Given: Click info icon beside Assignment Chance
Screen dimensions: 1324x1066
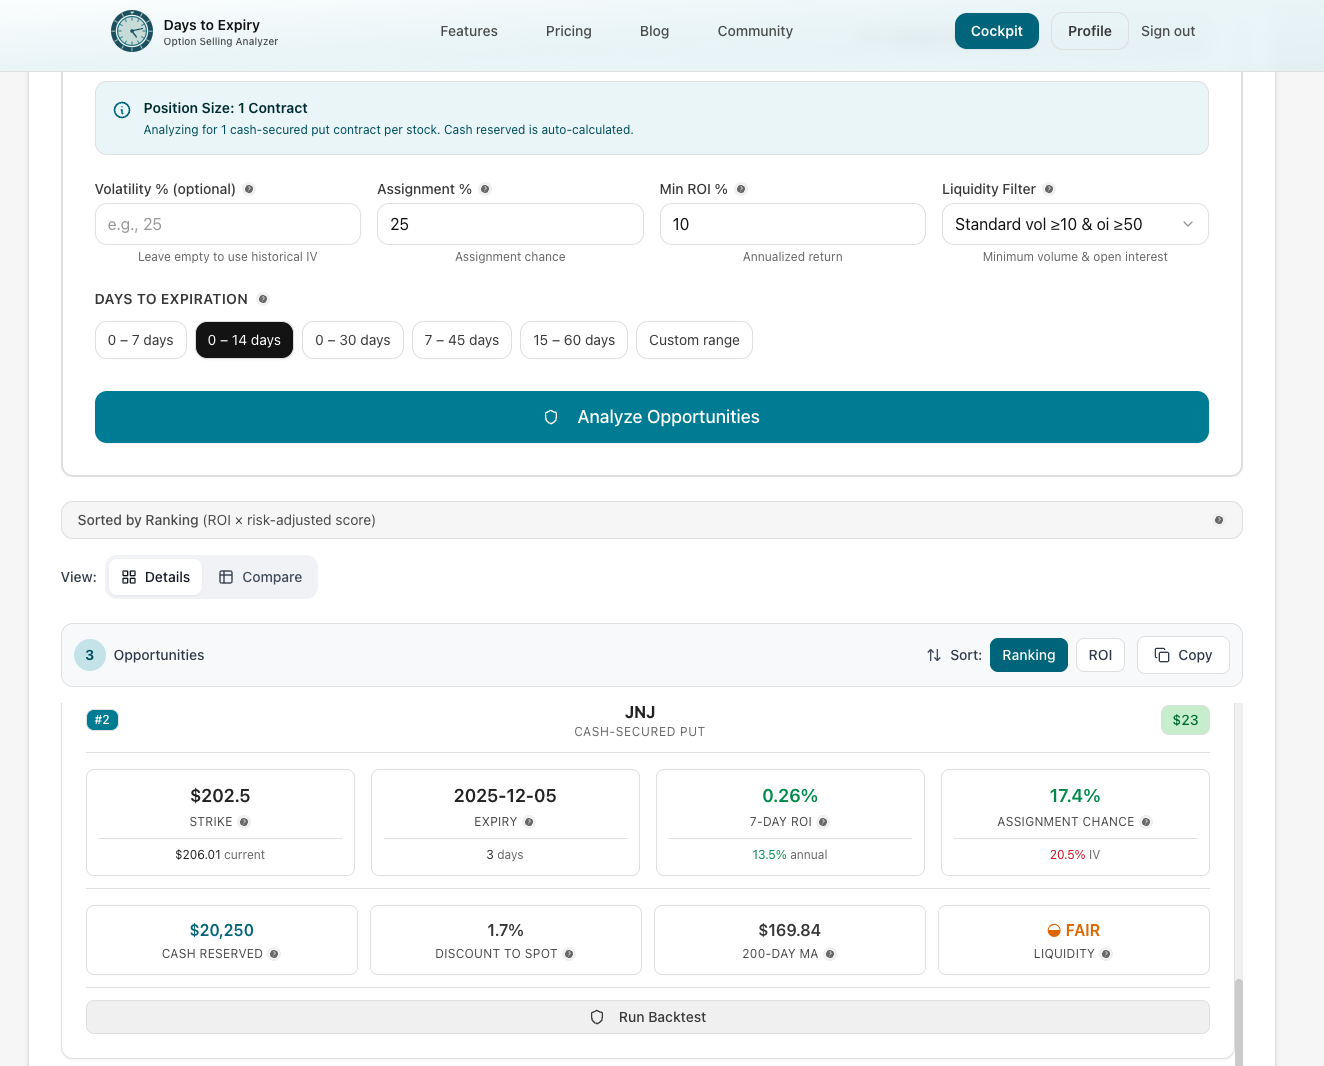Looking at the screenshot, I should pos(1146,822).
